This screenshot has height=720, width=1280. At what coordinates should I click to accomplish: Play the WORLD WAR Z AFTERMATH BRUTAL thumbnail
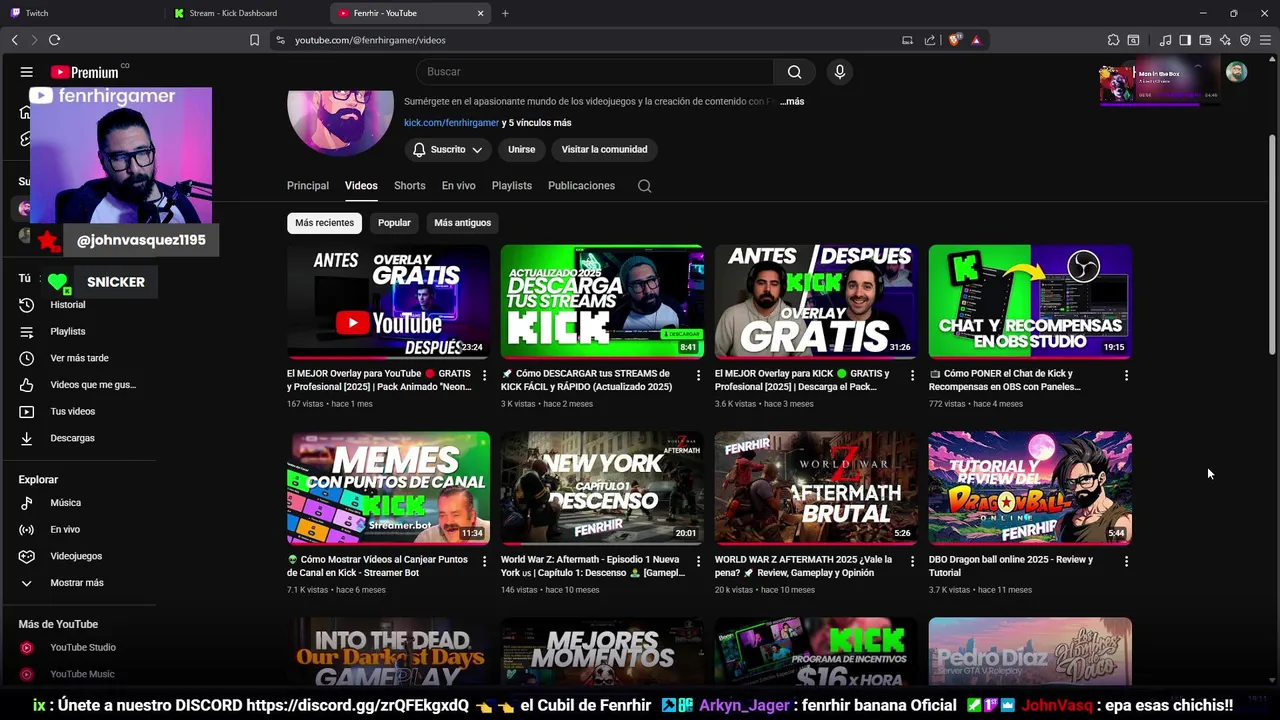pyautogui.click(x=816, y=488)
